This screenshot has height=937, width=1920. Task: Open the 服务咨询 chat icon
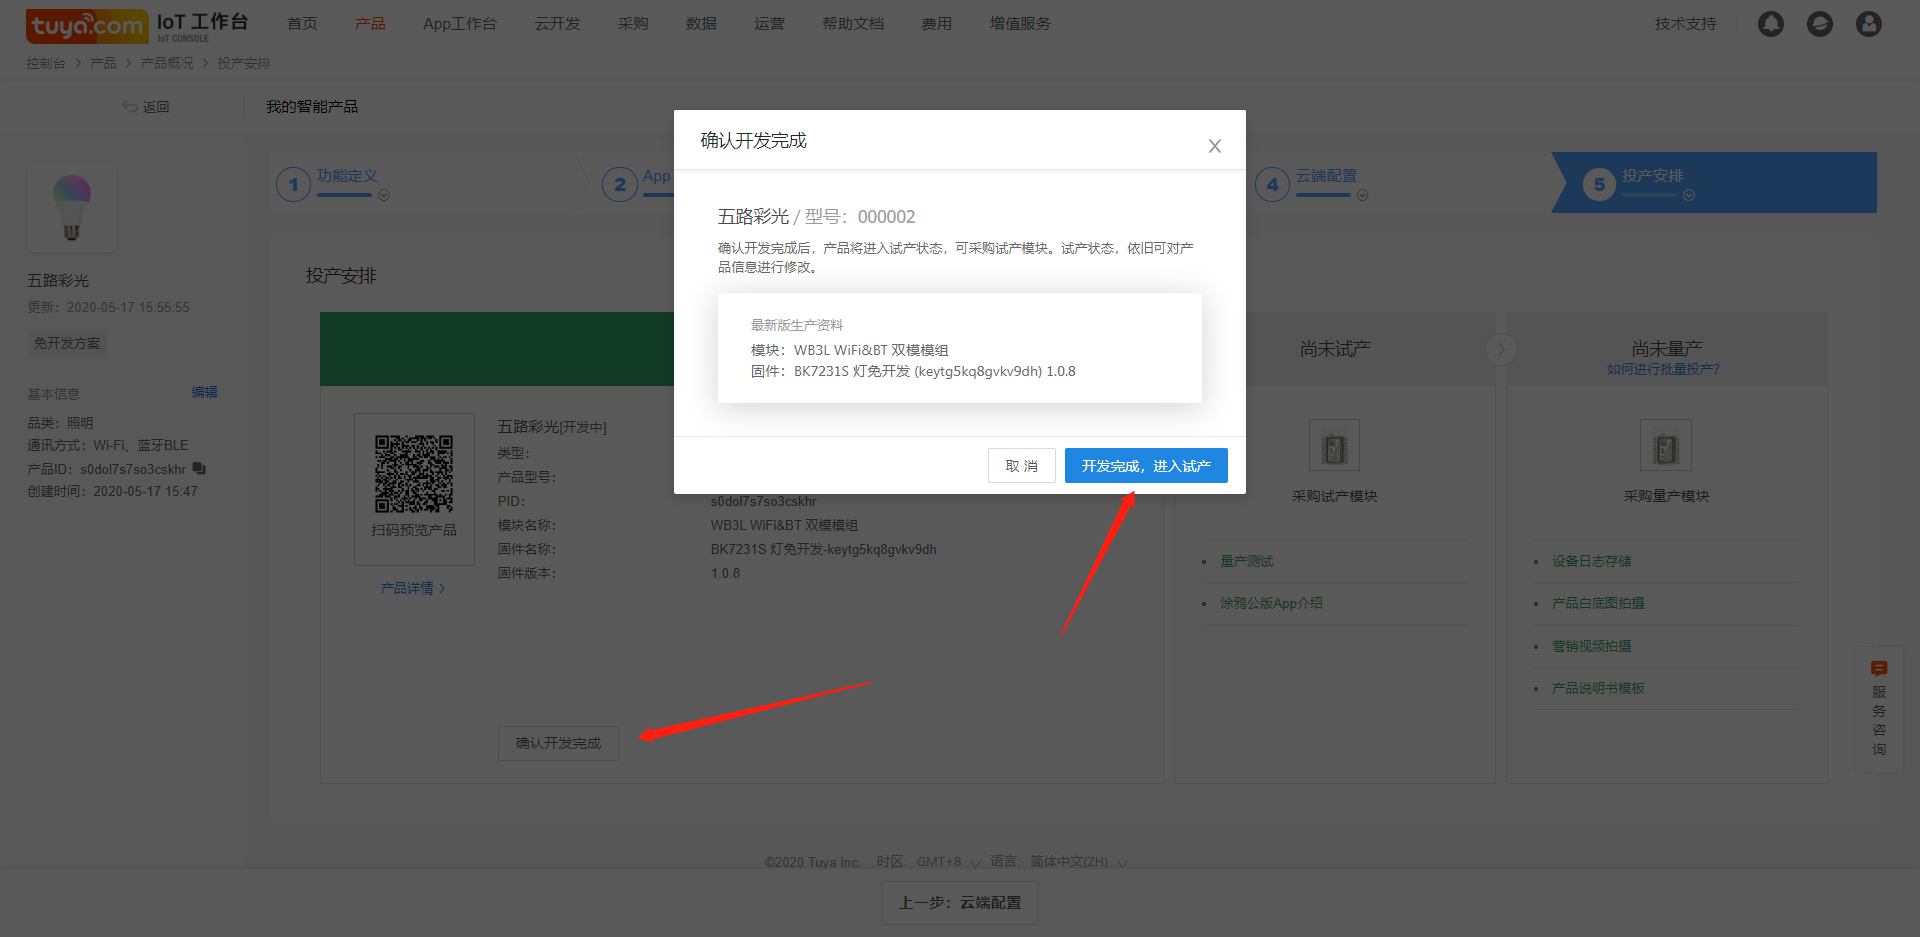(1879, 669)
